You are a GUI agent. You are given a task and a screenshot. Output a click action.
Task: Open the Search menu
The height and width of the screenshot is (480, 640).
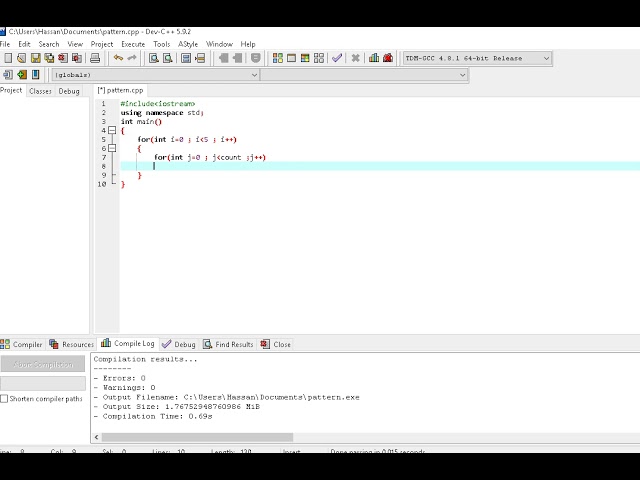click(49, 44)
